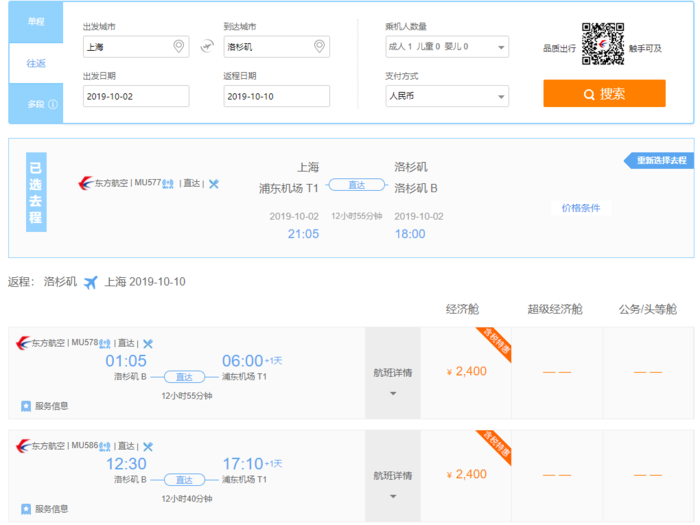
Task: Click 服务信息 icon for flight MU578
Action: pyautogui.click(x=26, y=406)
